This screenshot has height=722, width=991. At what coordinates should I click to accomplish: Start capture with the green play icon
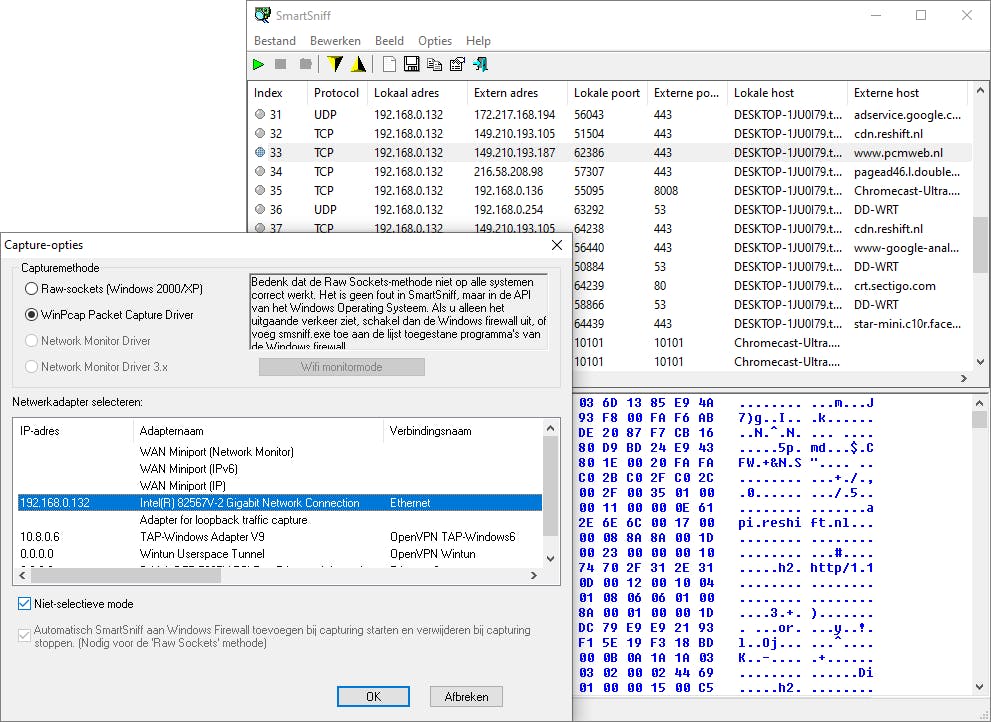point(258,63)
